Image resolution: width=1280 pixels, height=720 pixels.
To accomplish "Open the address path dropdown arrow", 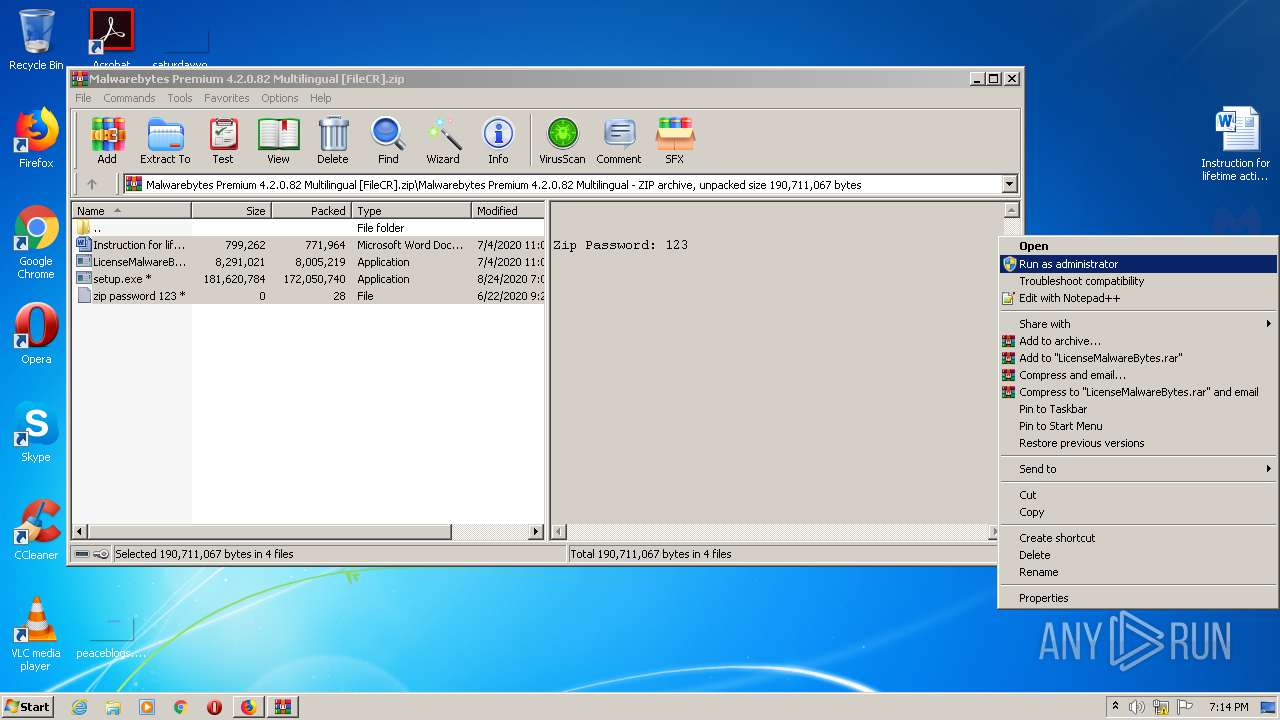I will (x=1009, y=184).
